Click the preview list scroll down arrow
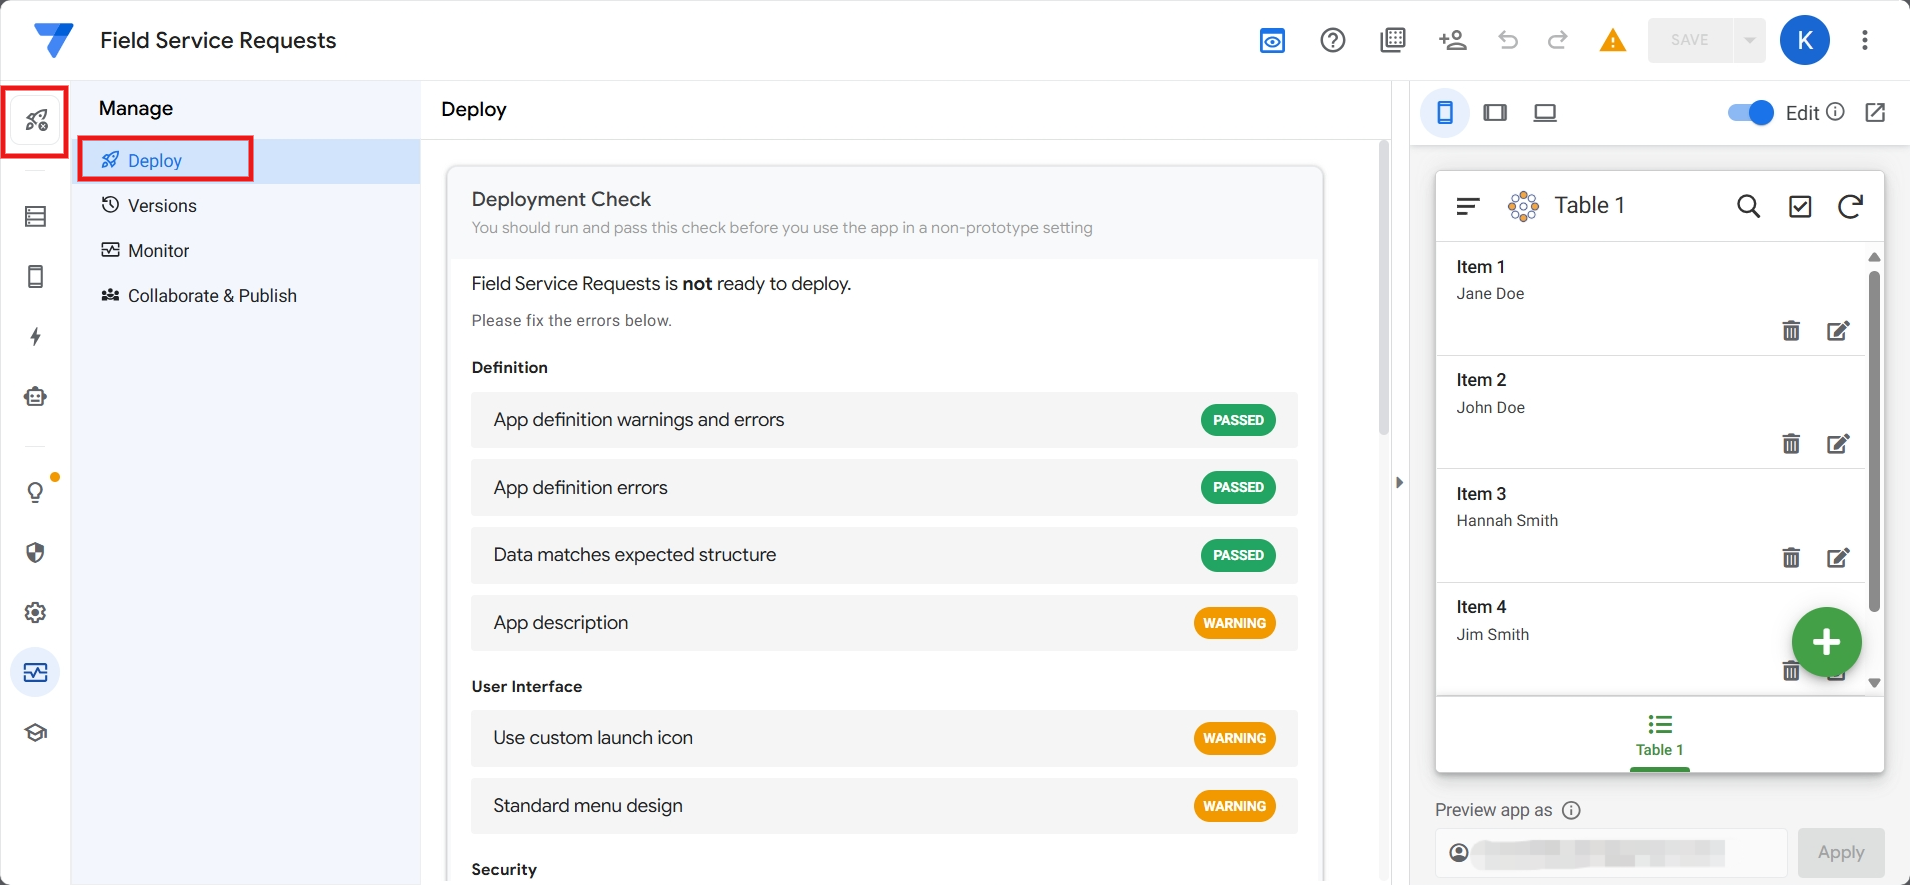The height and width of the screenshot is (885, 1910). coord(1874,683)
